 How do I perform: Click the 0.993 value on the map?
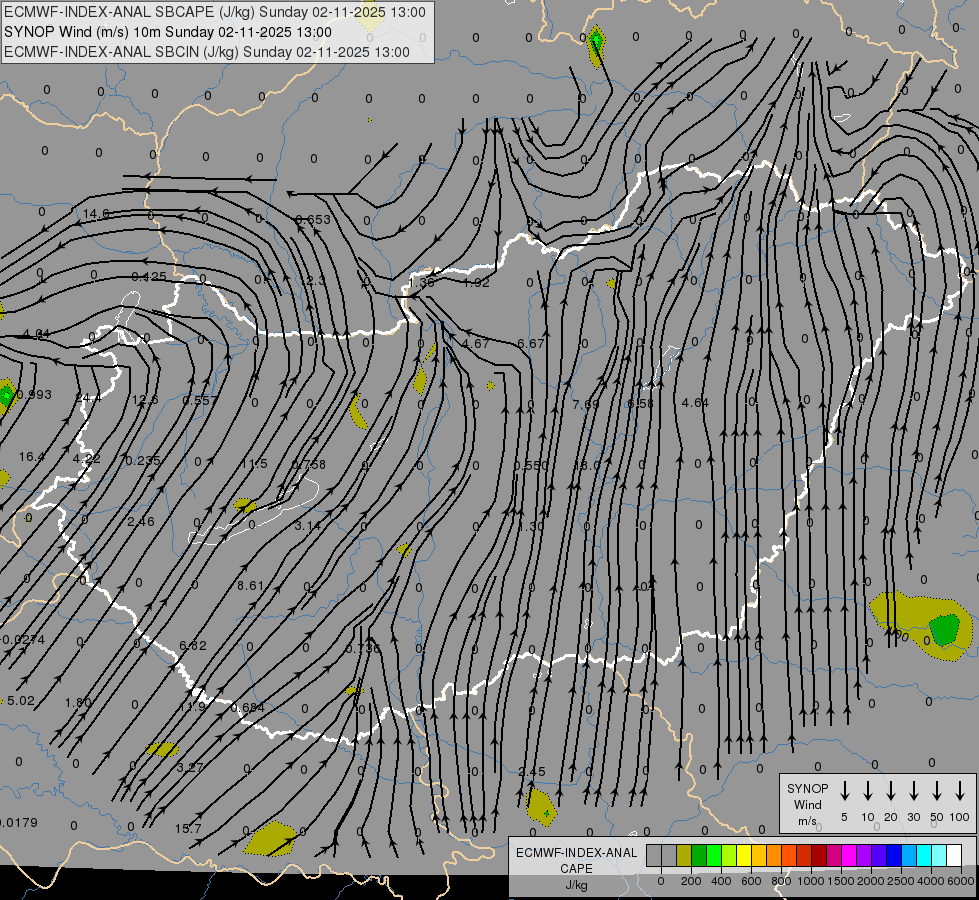[34, 394]
